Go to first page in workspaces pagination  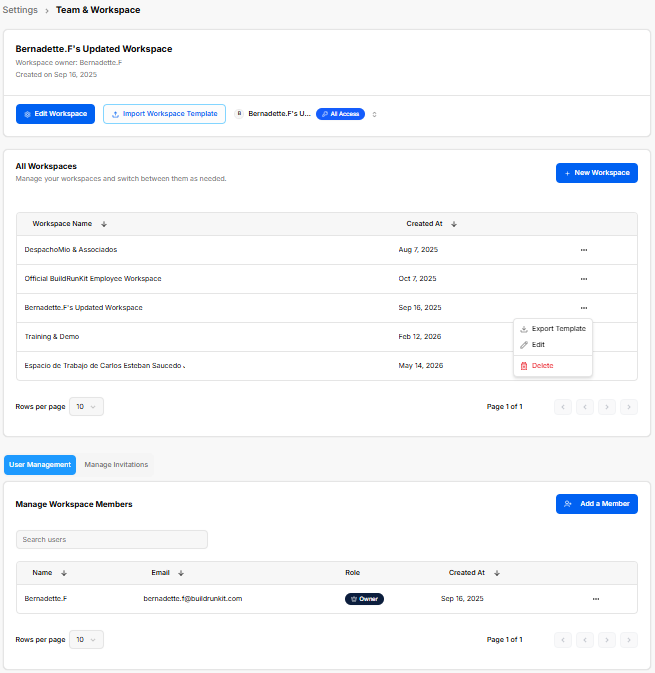pos(563,407)
